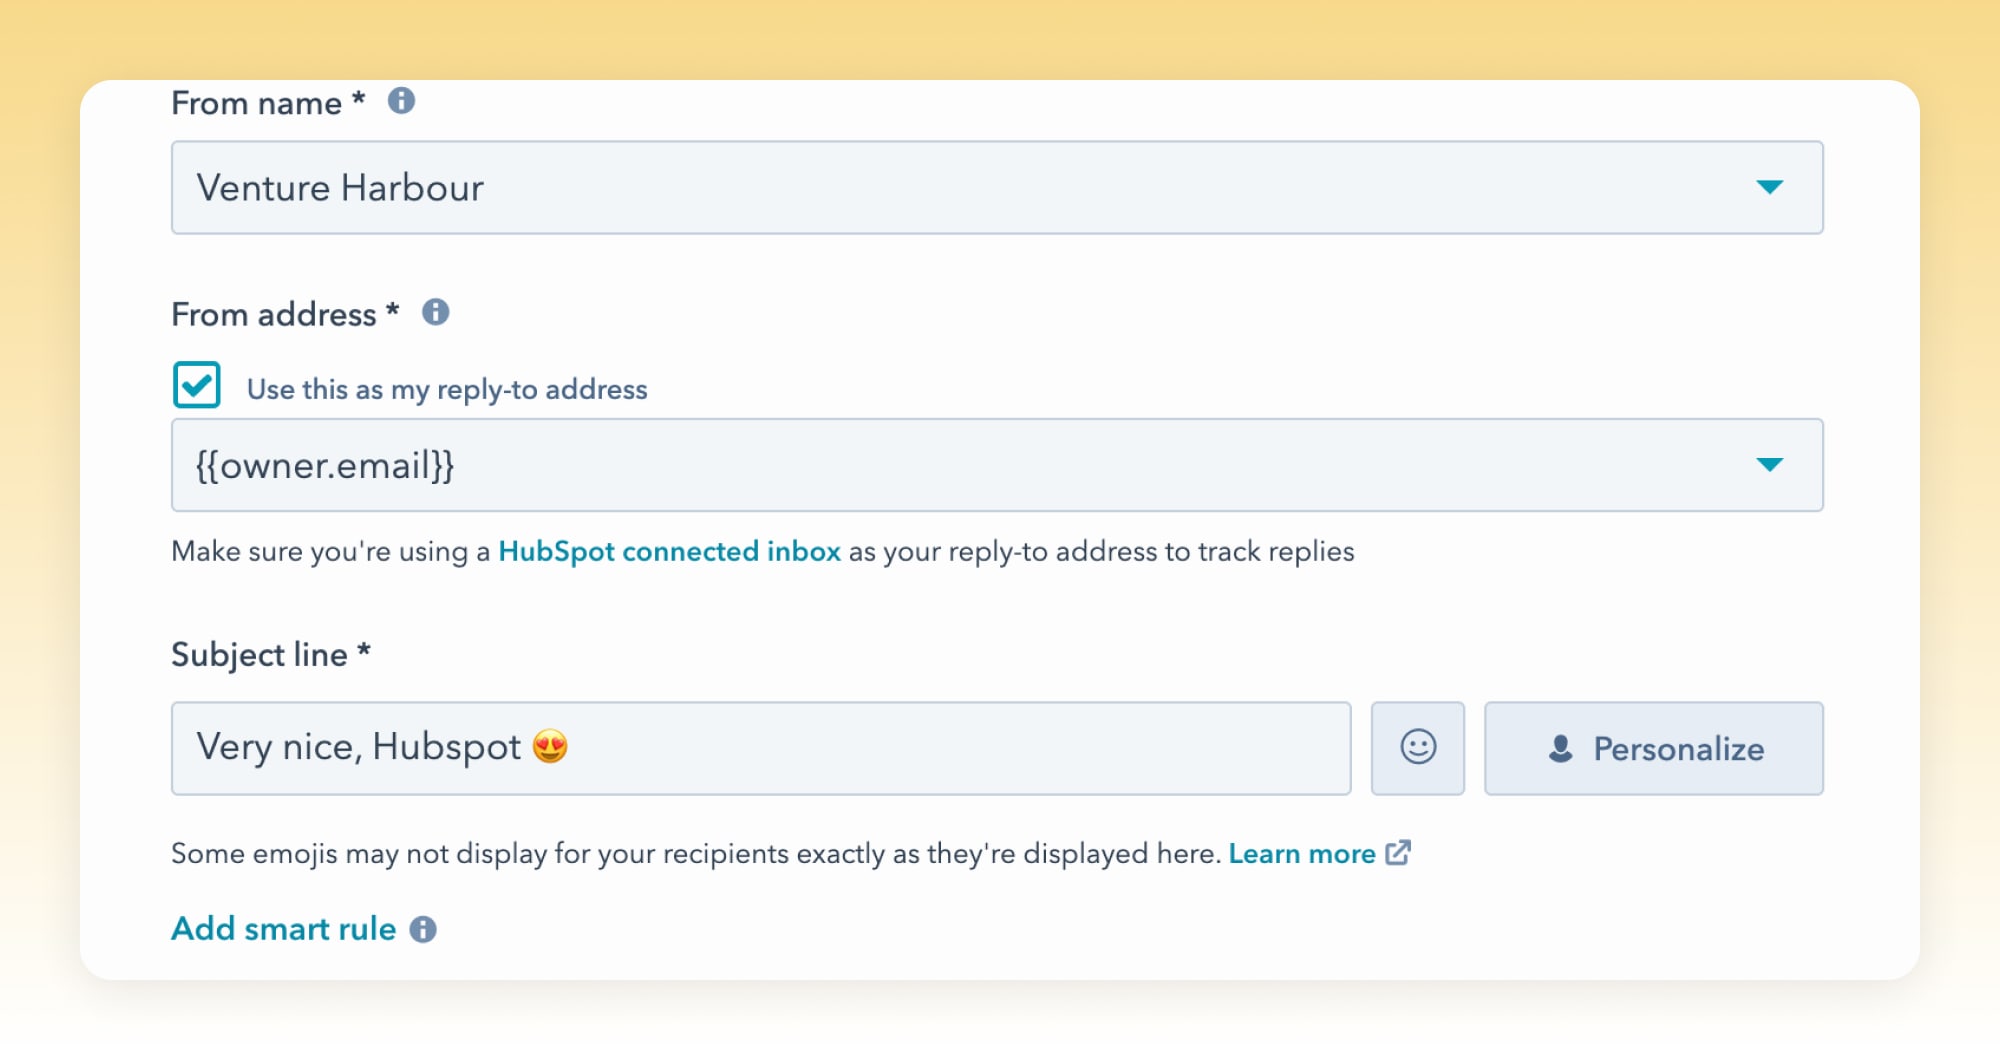Click the Subject line label
Viewport: 2000px width, 1060px height.
[x=271, y=654]
